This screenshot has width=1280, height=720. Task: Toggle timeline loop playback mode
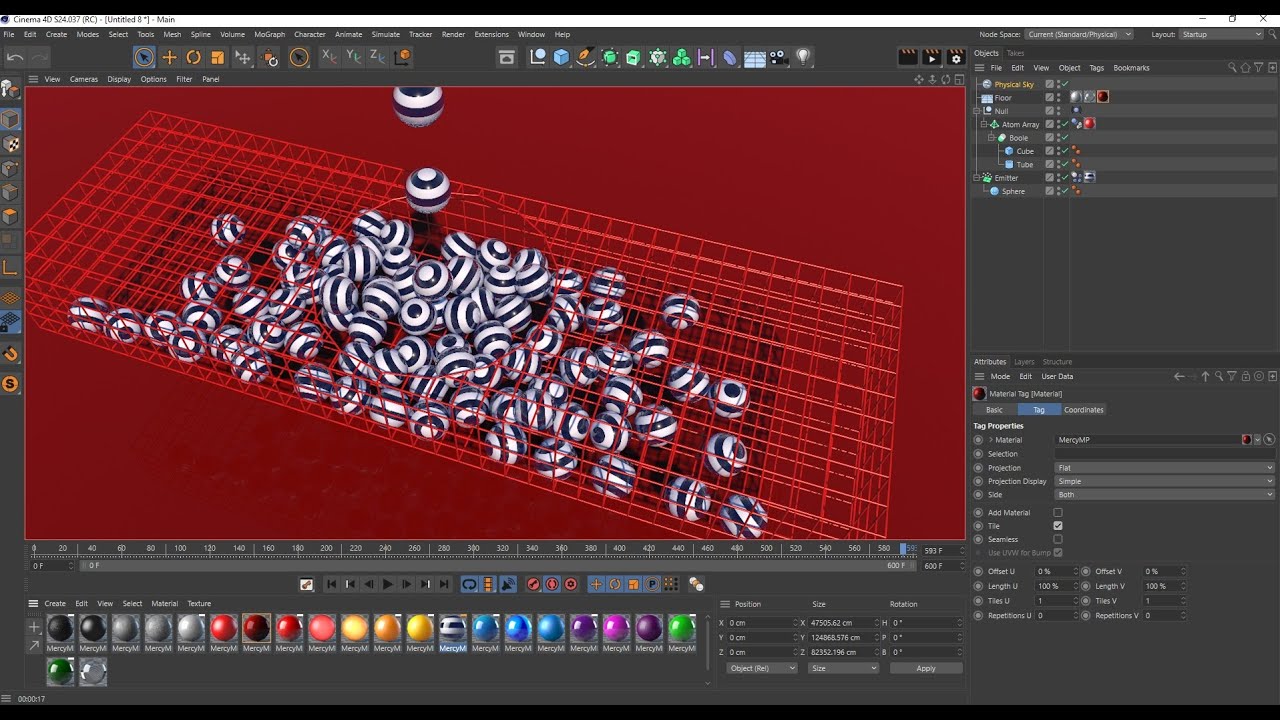(x=469, y=584)
